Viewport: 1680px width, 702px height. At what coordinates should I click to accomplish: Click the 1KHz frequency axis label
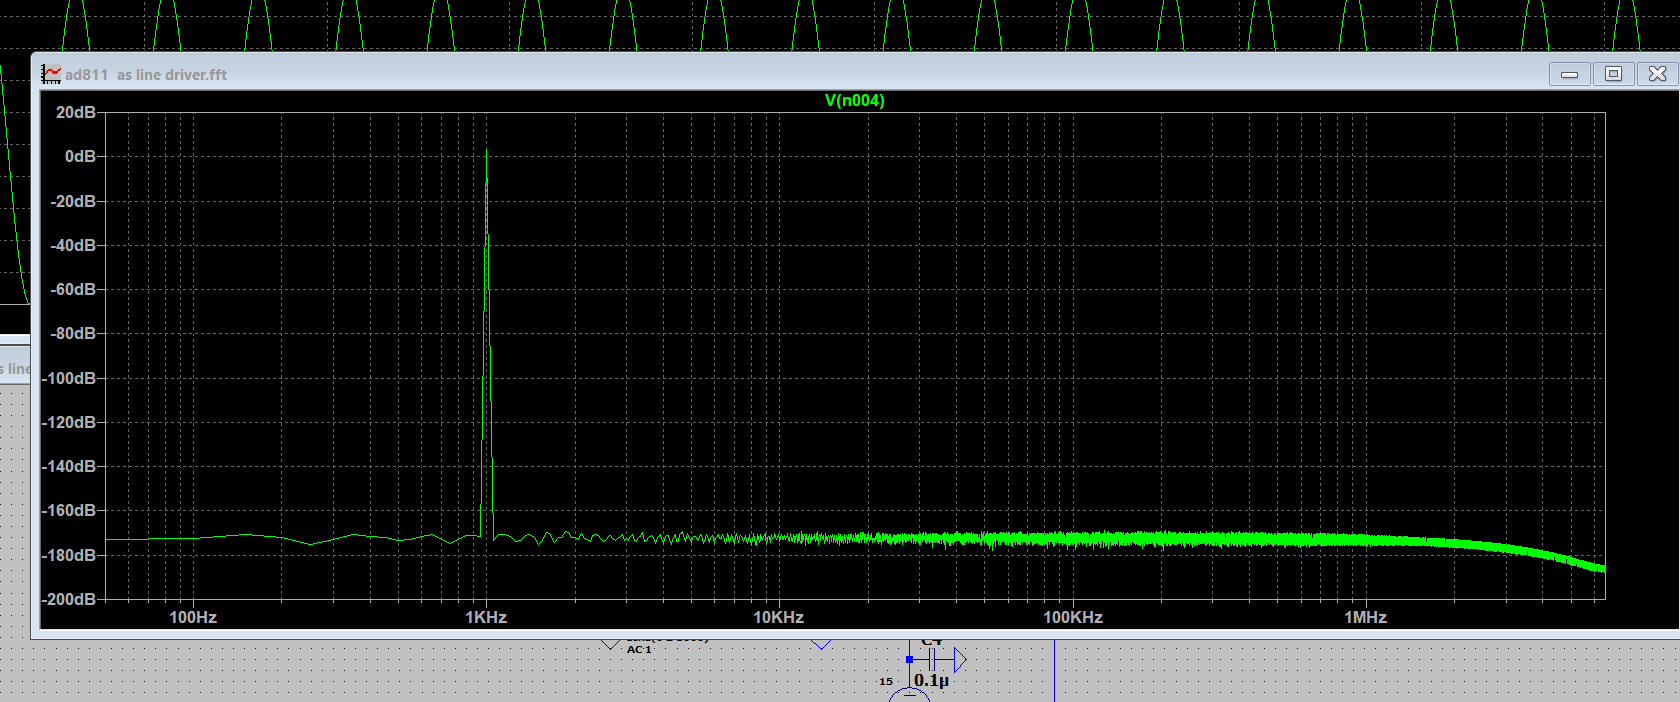click(x=486, y=617)
